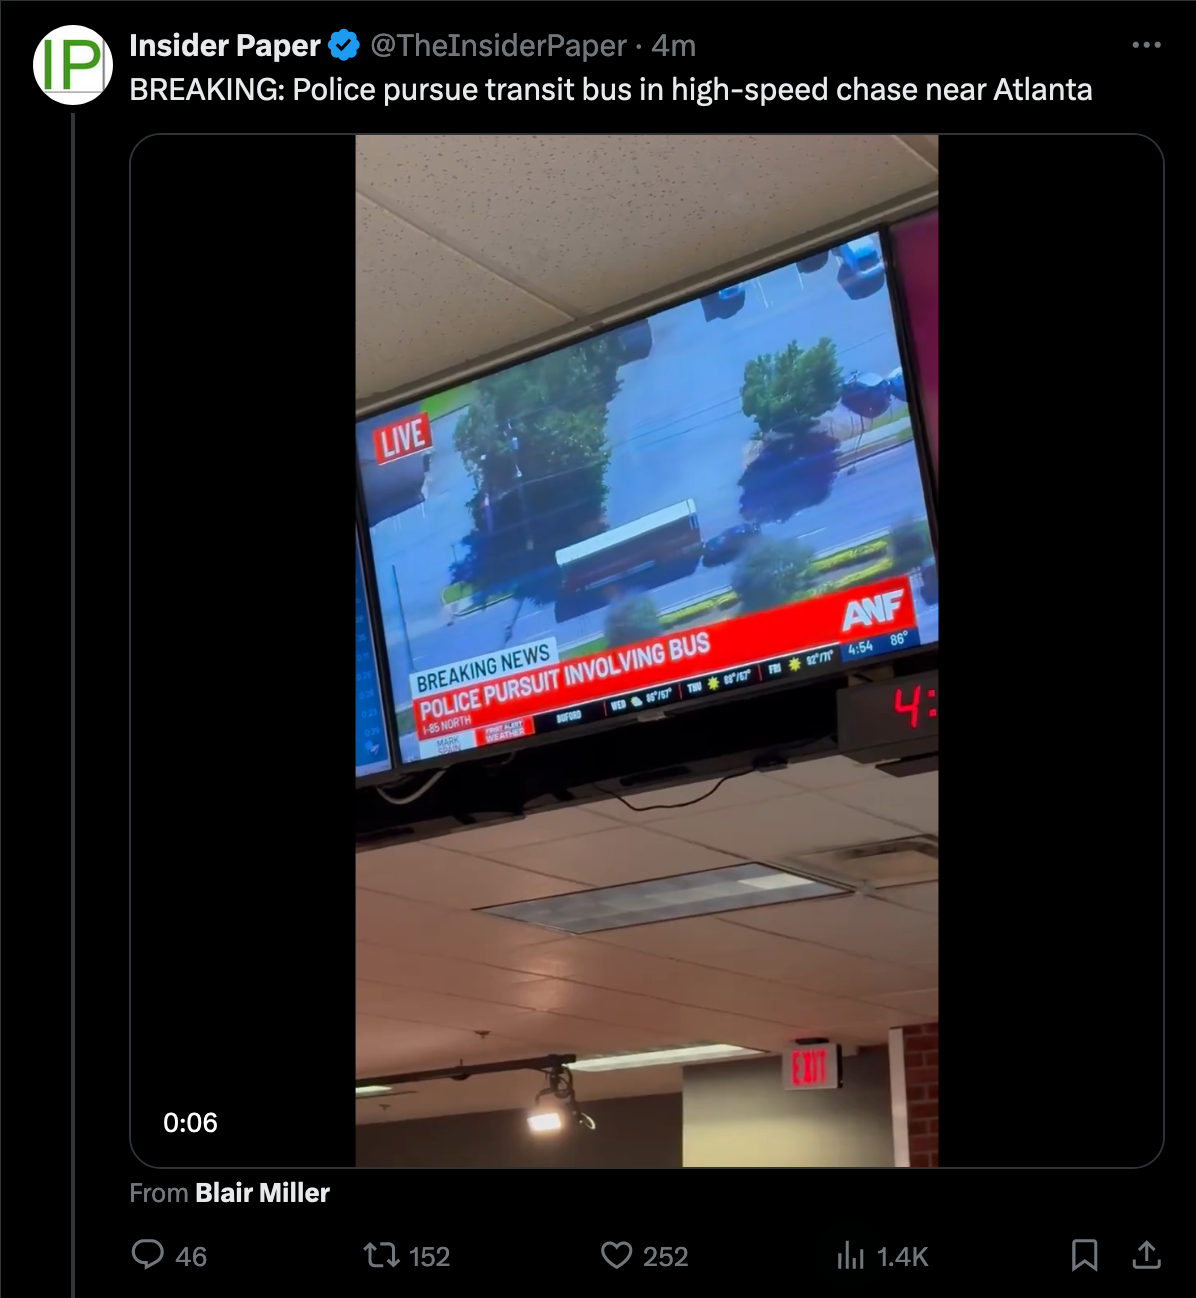Viewport: 1196px width, 1298px height.
Task: Click the 252 likes count
Action: tap(665, 1256)
